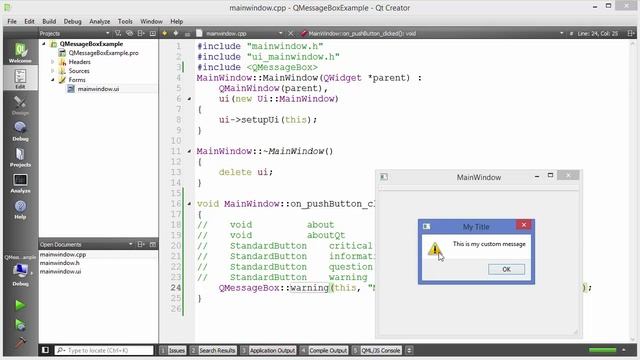Image resolution: width=640 pixels, height=360 pixels.
Task: Select mainwindow.ui under Forms
Action: pos(98,89)
